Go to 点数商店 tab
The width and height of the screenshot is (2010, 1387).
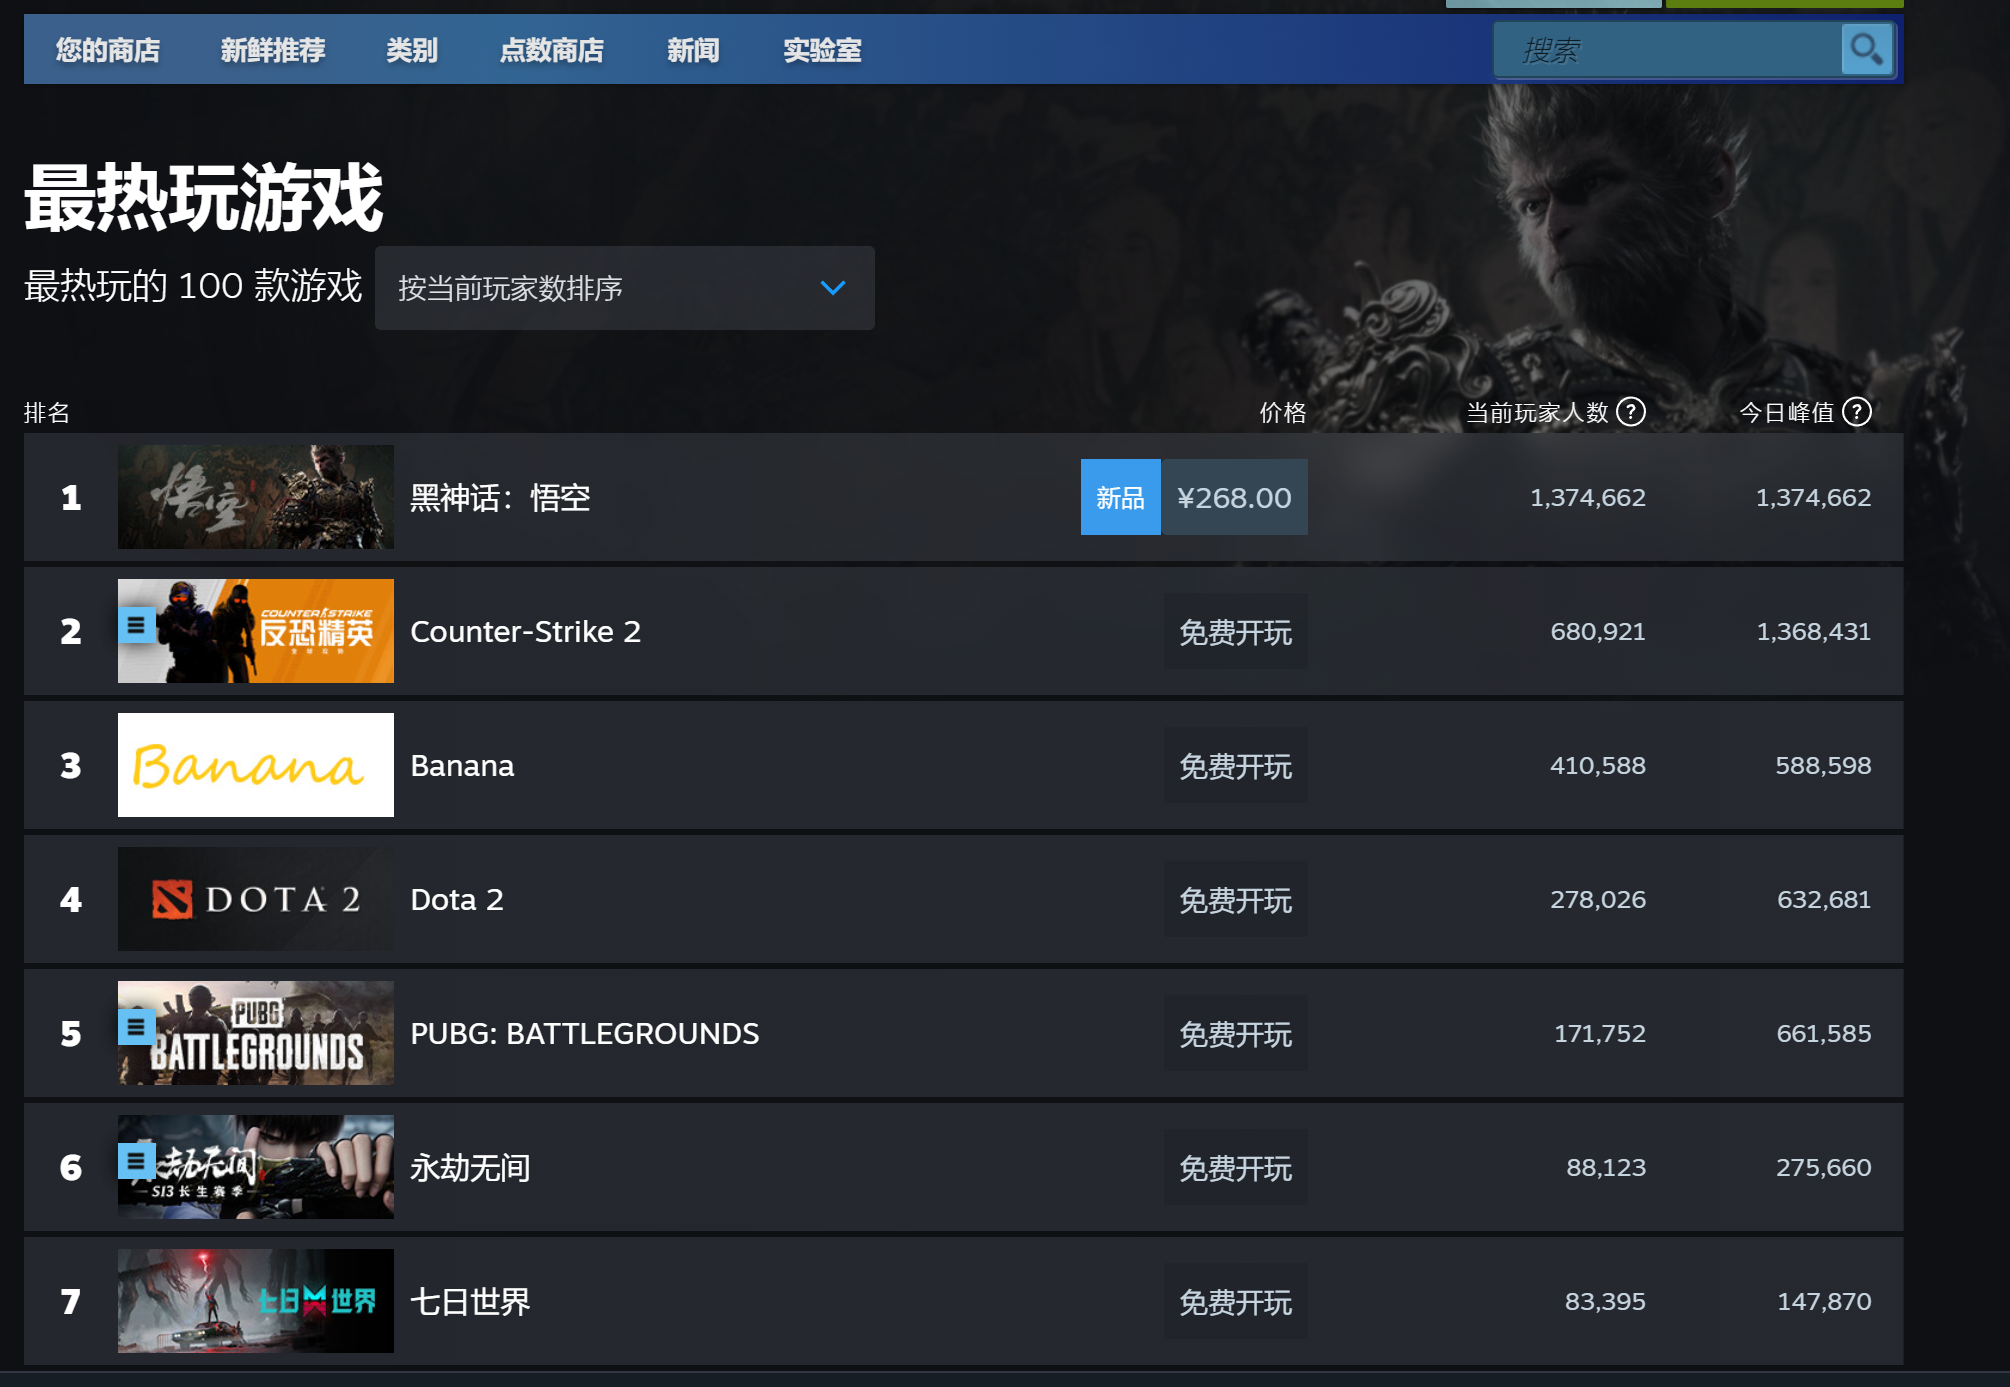click(551, 50)
